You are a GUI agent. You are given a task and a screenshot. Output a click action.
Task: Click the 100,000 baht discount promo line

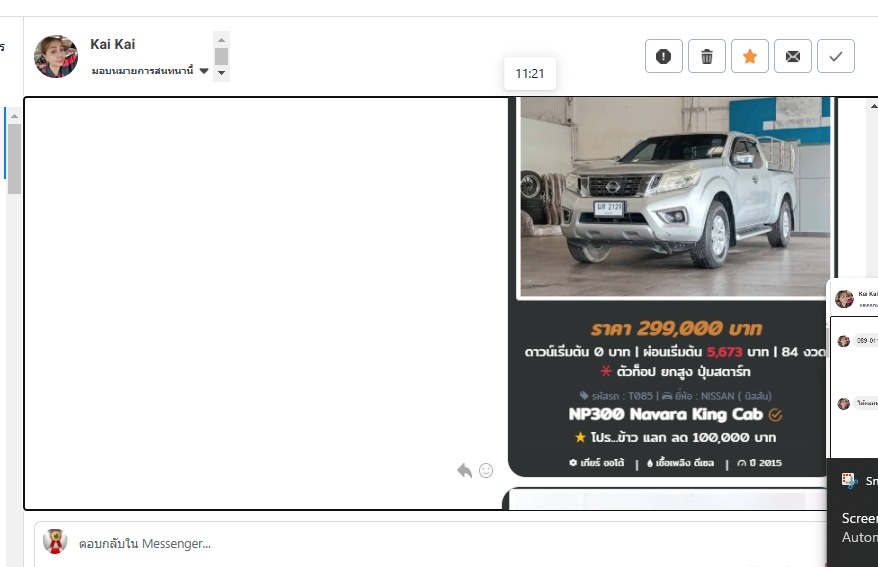[x=675, y=437]
